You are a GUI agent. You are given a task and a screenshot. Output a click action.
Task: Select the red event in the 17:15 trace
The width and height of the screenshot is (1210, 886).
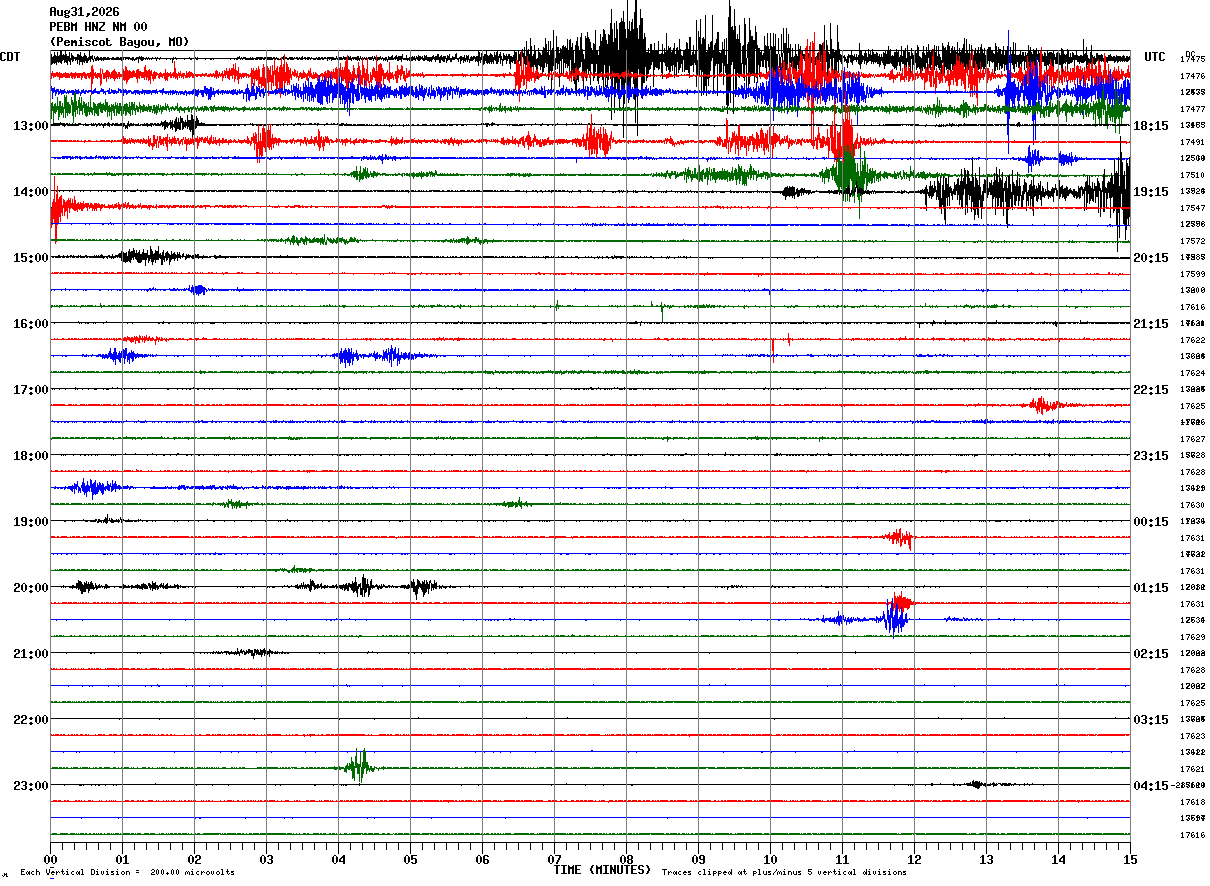(1045, 404)
